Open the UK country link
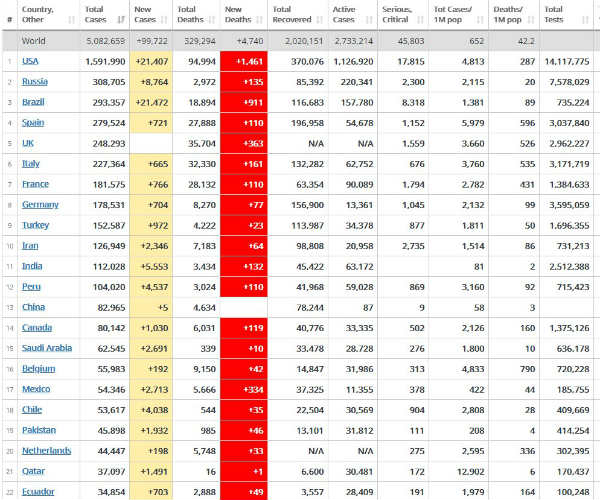Image resolution: width=600 pixels, height=500 pixels. click(x=28, y=143)
